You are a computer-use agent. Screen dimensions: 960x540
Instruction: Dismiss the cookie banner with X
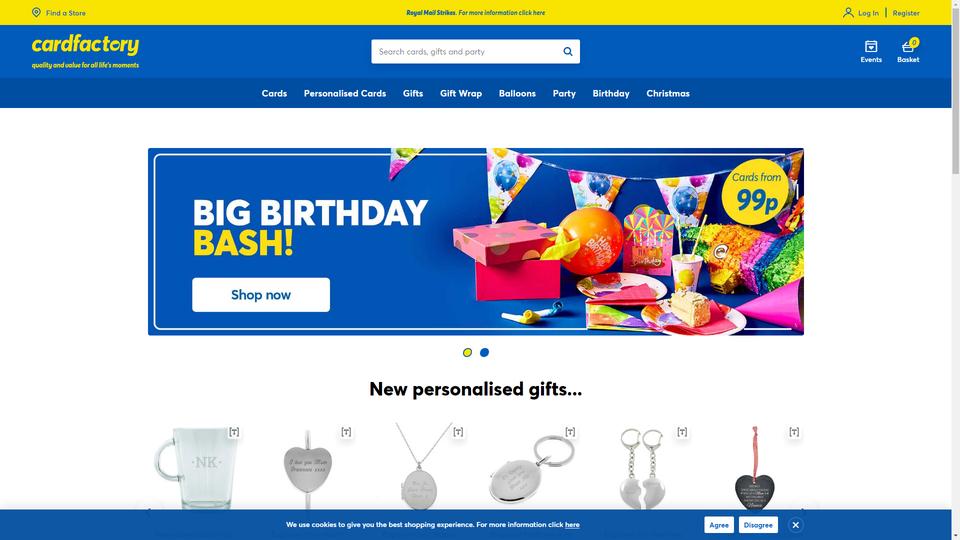pos(795,525)
